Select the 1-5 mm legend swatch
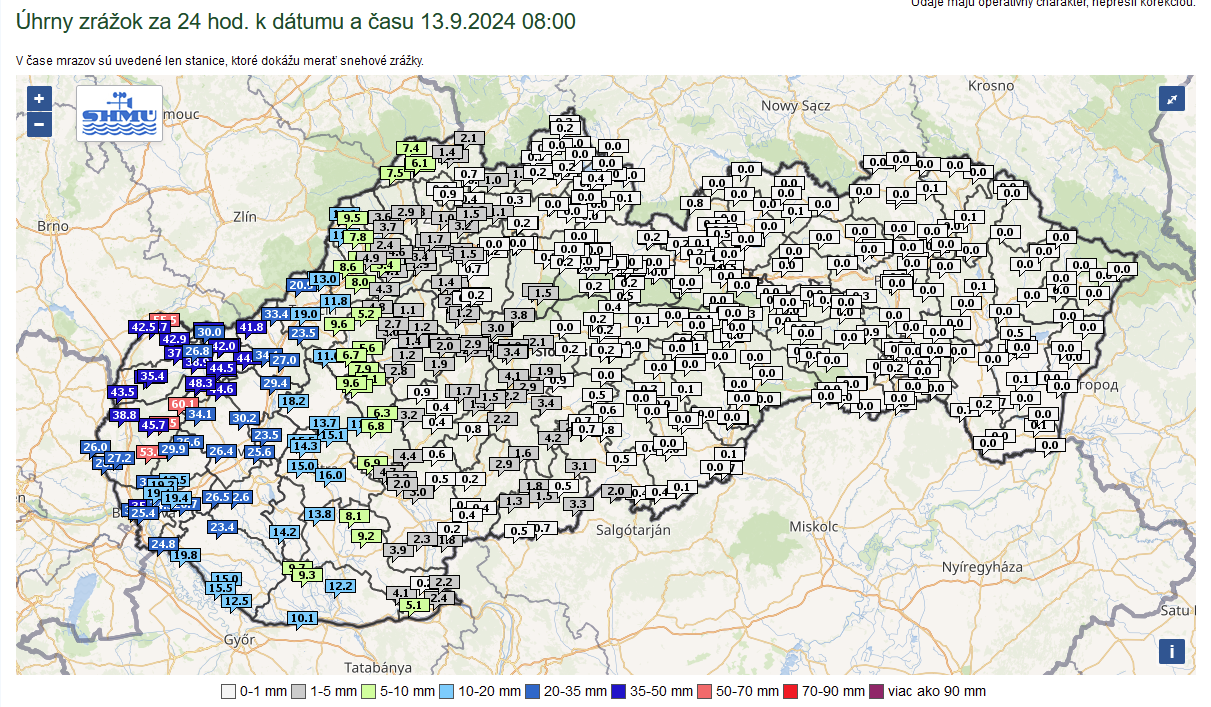Screen dimensions: 1211x707 coord(299,691)
